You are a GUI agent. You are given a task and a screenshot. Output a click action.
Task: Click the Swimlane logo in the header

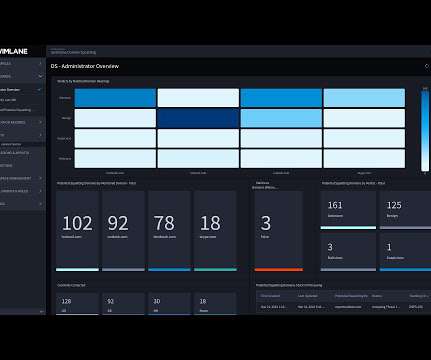point(14,51)
